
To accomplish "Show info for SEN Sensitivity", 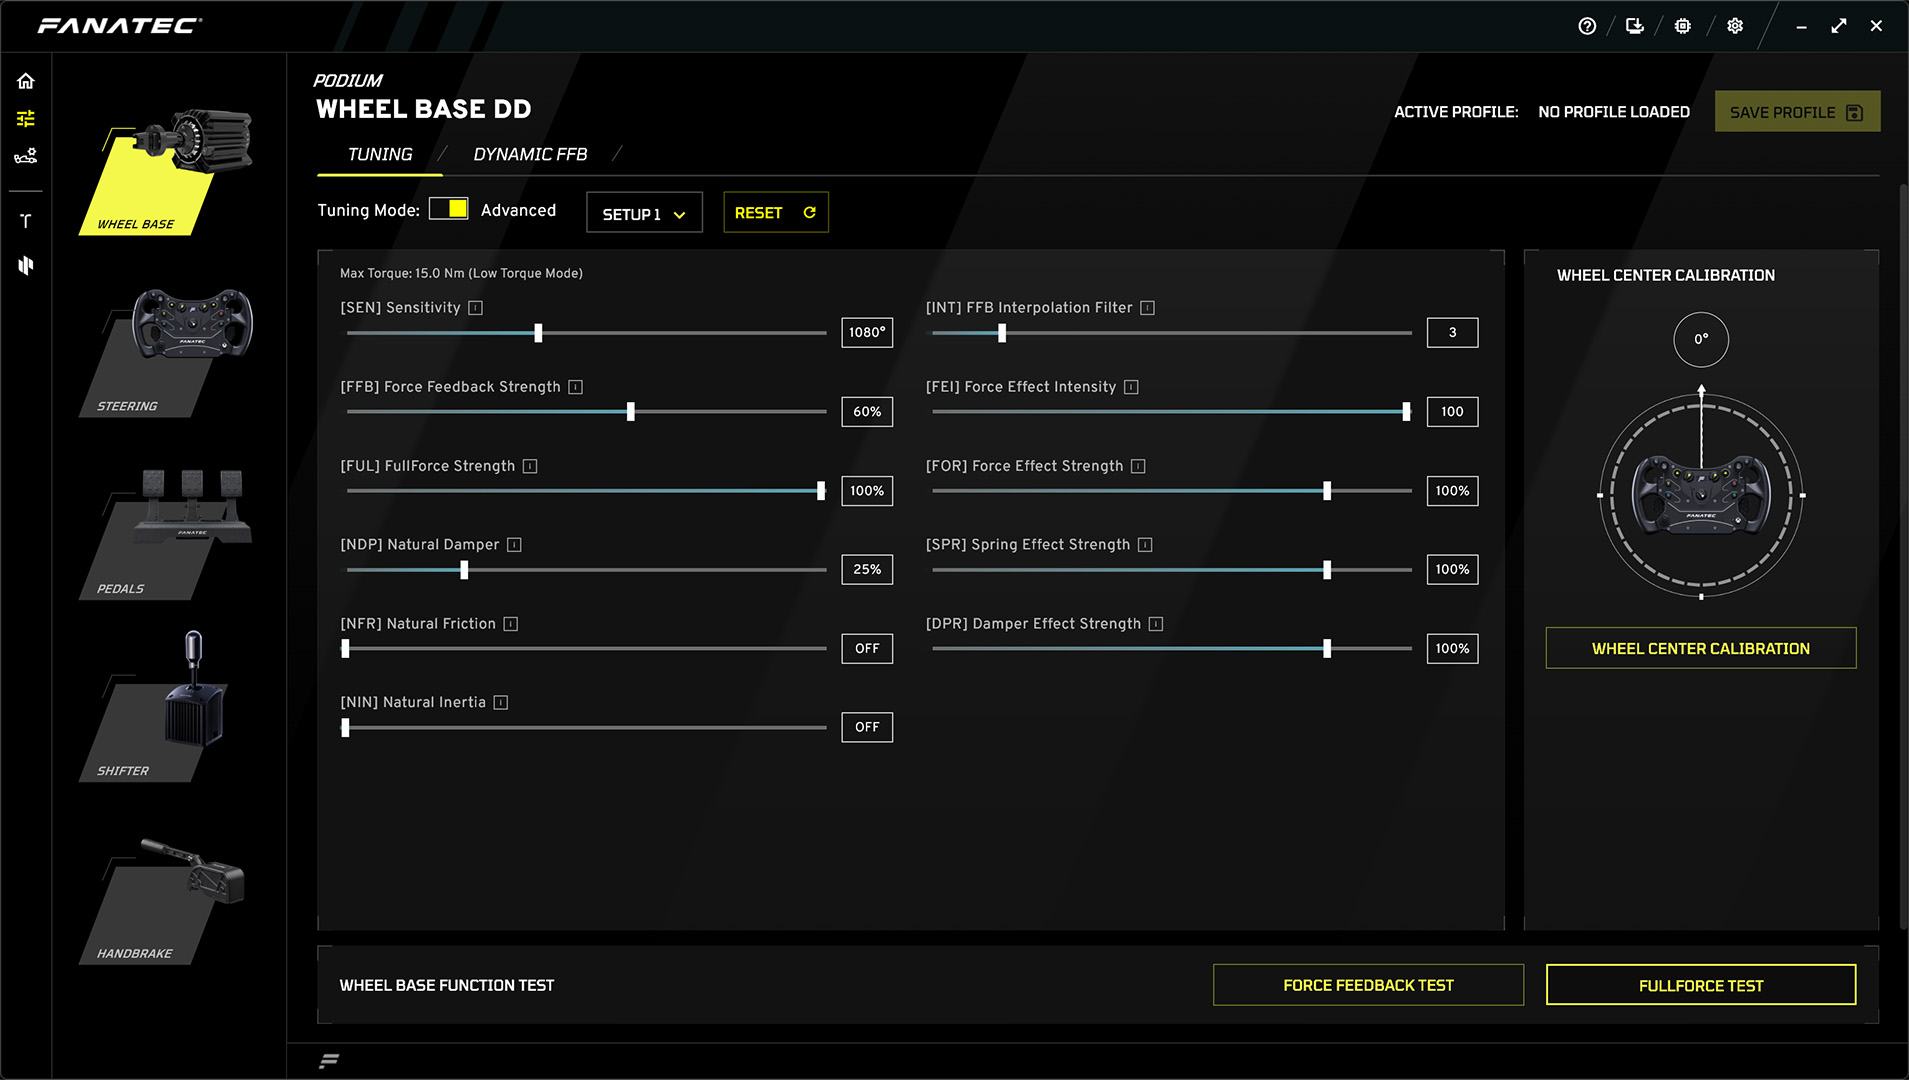I will 476,308.
